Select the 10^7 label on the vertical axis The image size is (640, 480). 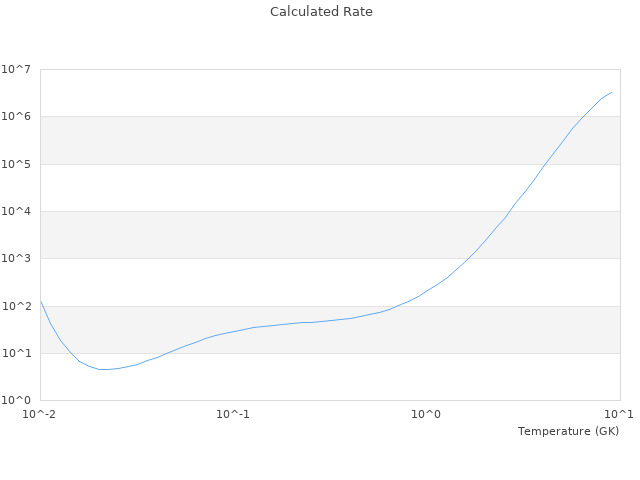[17, 69]
